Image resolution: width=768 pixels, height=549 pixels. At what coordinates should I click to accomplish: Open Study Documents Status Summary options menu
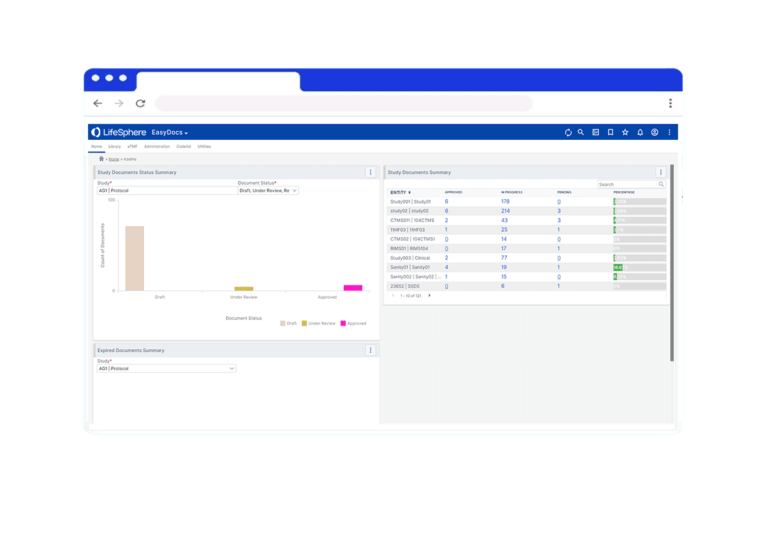click(370, 172)
